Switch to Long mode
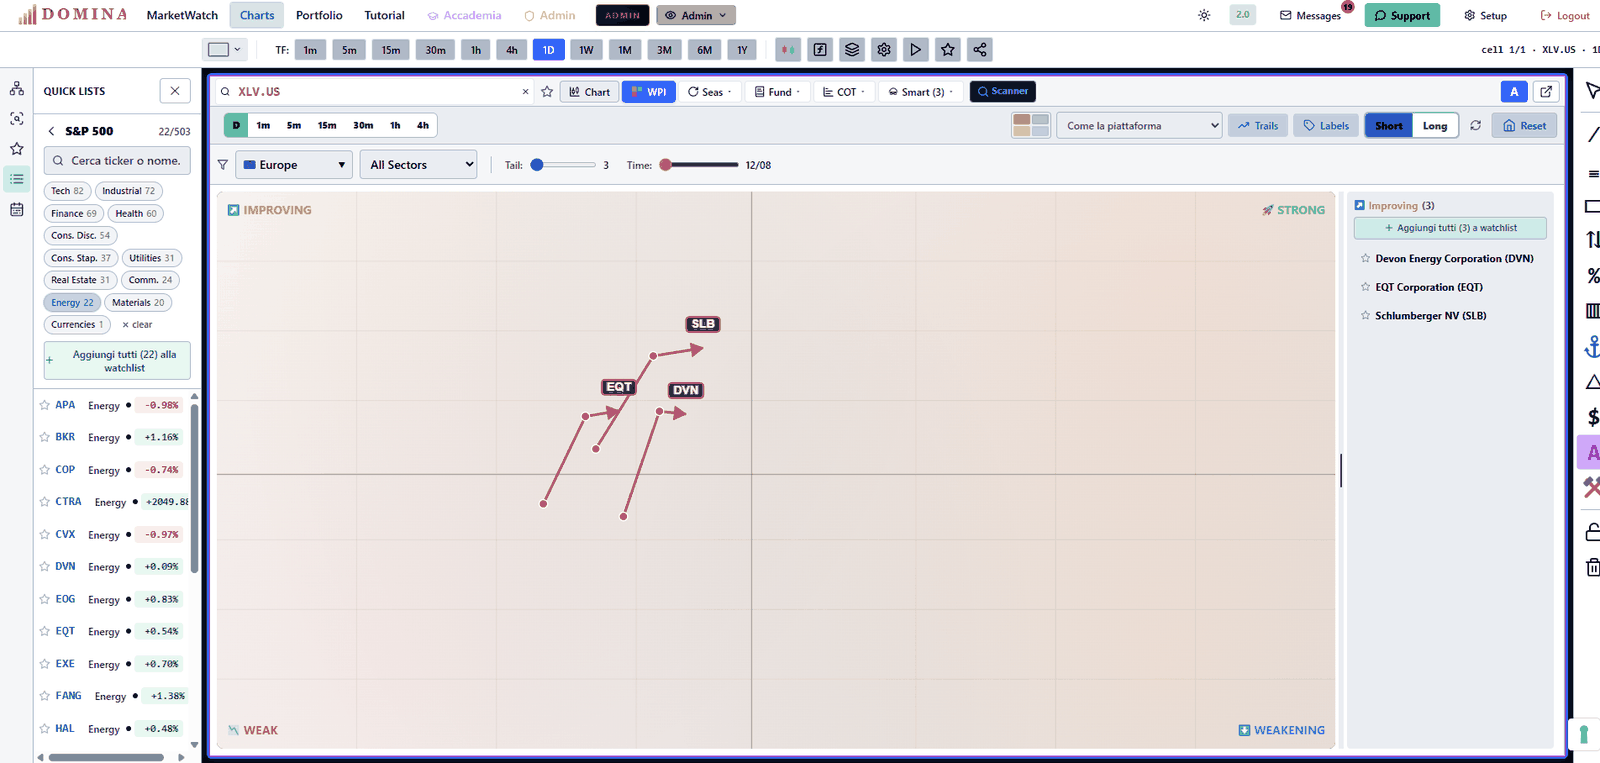The height and width of the screenshot is (763, 1600). point(1435,125)
